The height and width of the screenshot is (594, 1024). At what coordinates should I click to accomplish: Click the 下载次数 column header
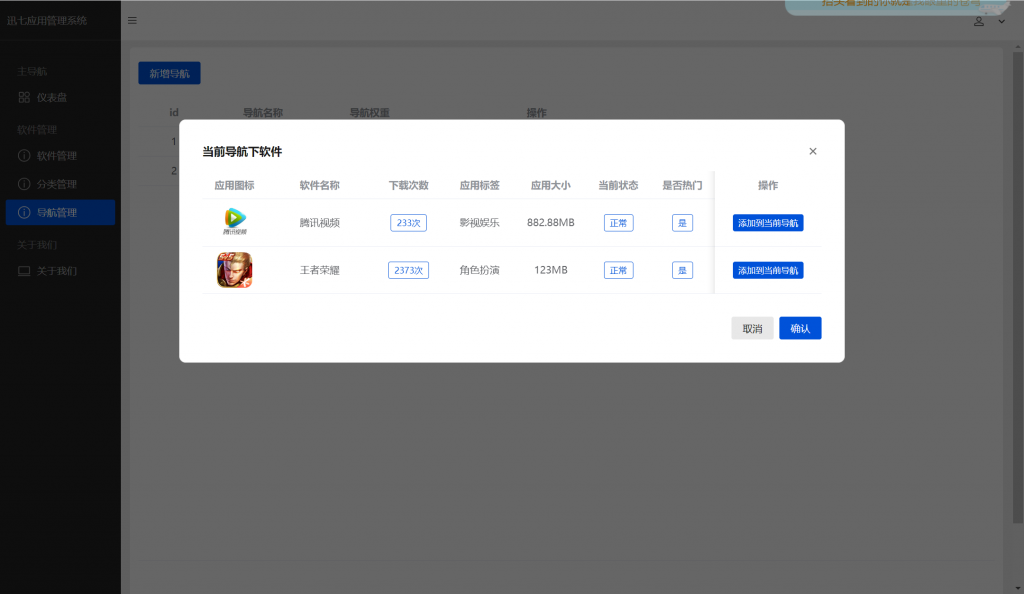click(408, 185)
